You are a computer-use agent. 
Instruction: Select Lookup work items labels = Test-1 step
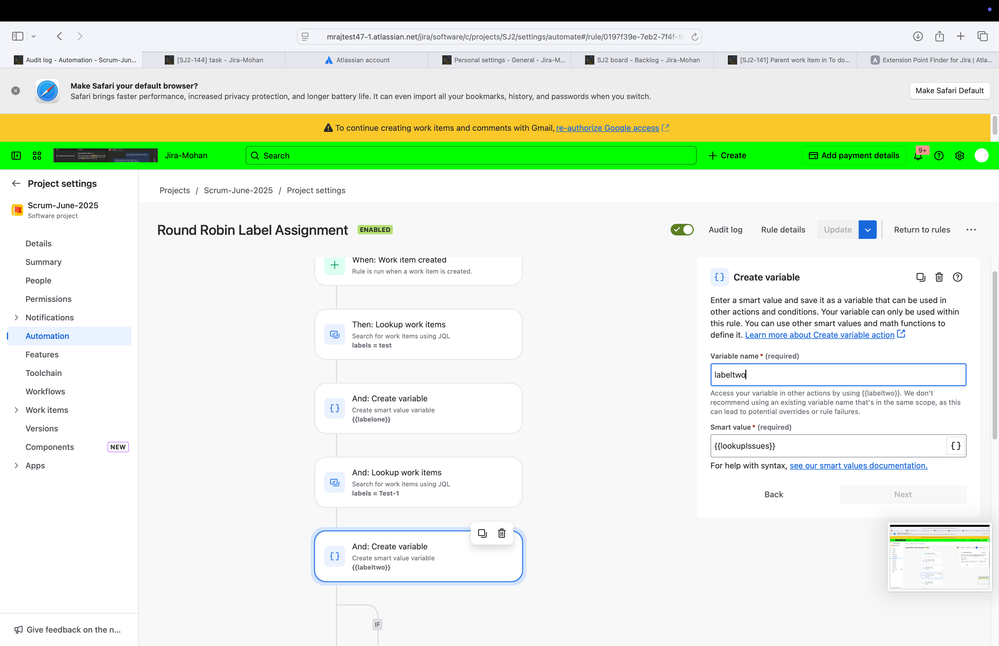coord(419,482)
